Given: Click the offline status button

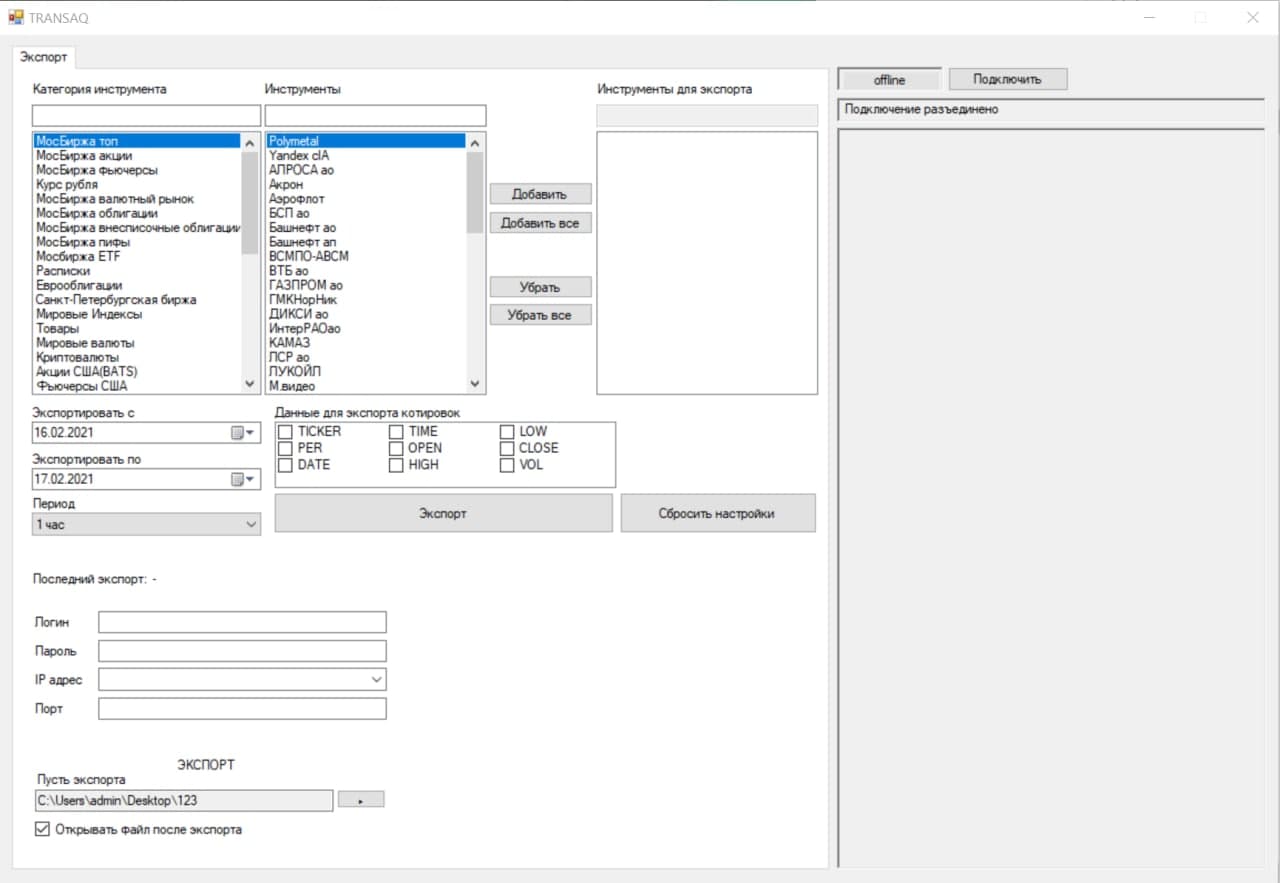Looking at the screenshot, I should click(x=889, y=79).
